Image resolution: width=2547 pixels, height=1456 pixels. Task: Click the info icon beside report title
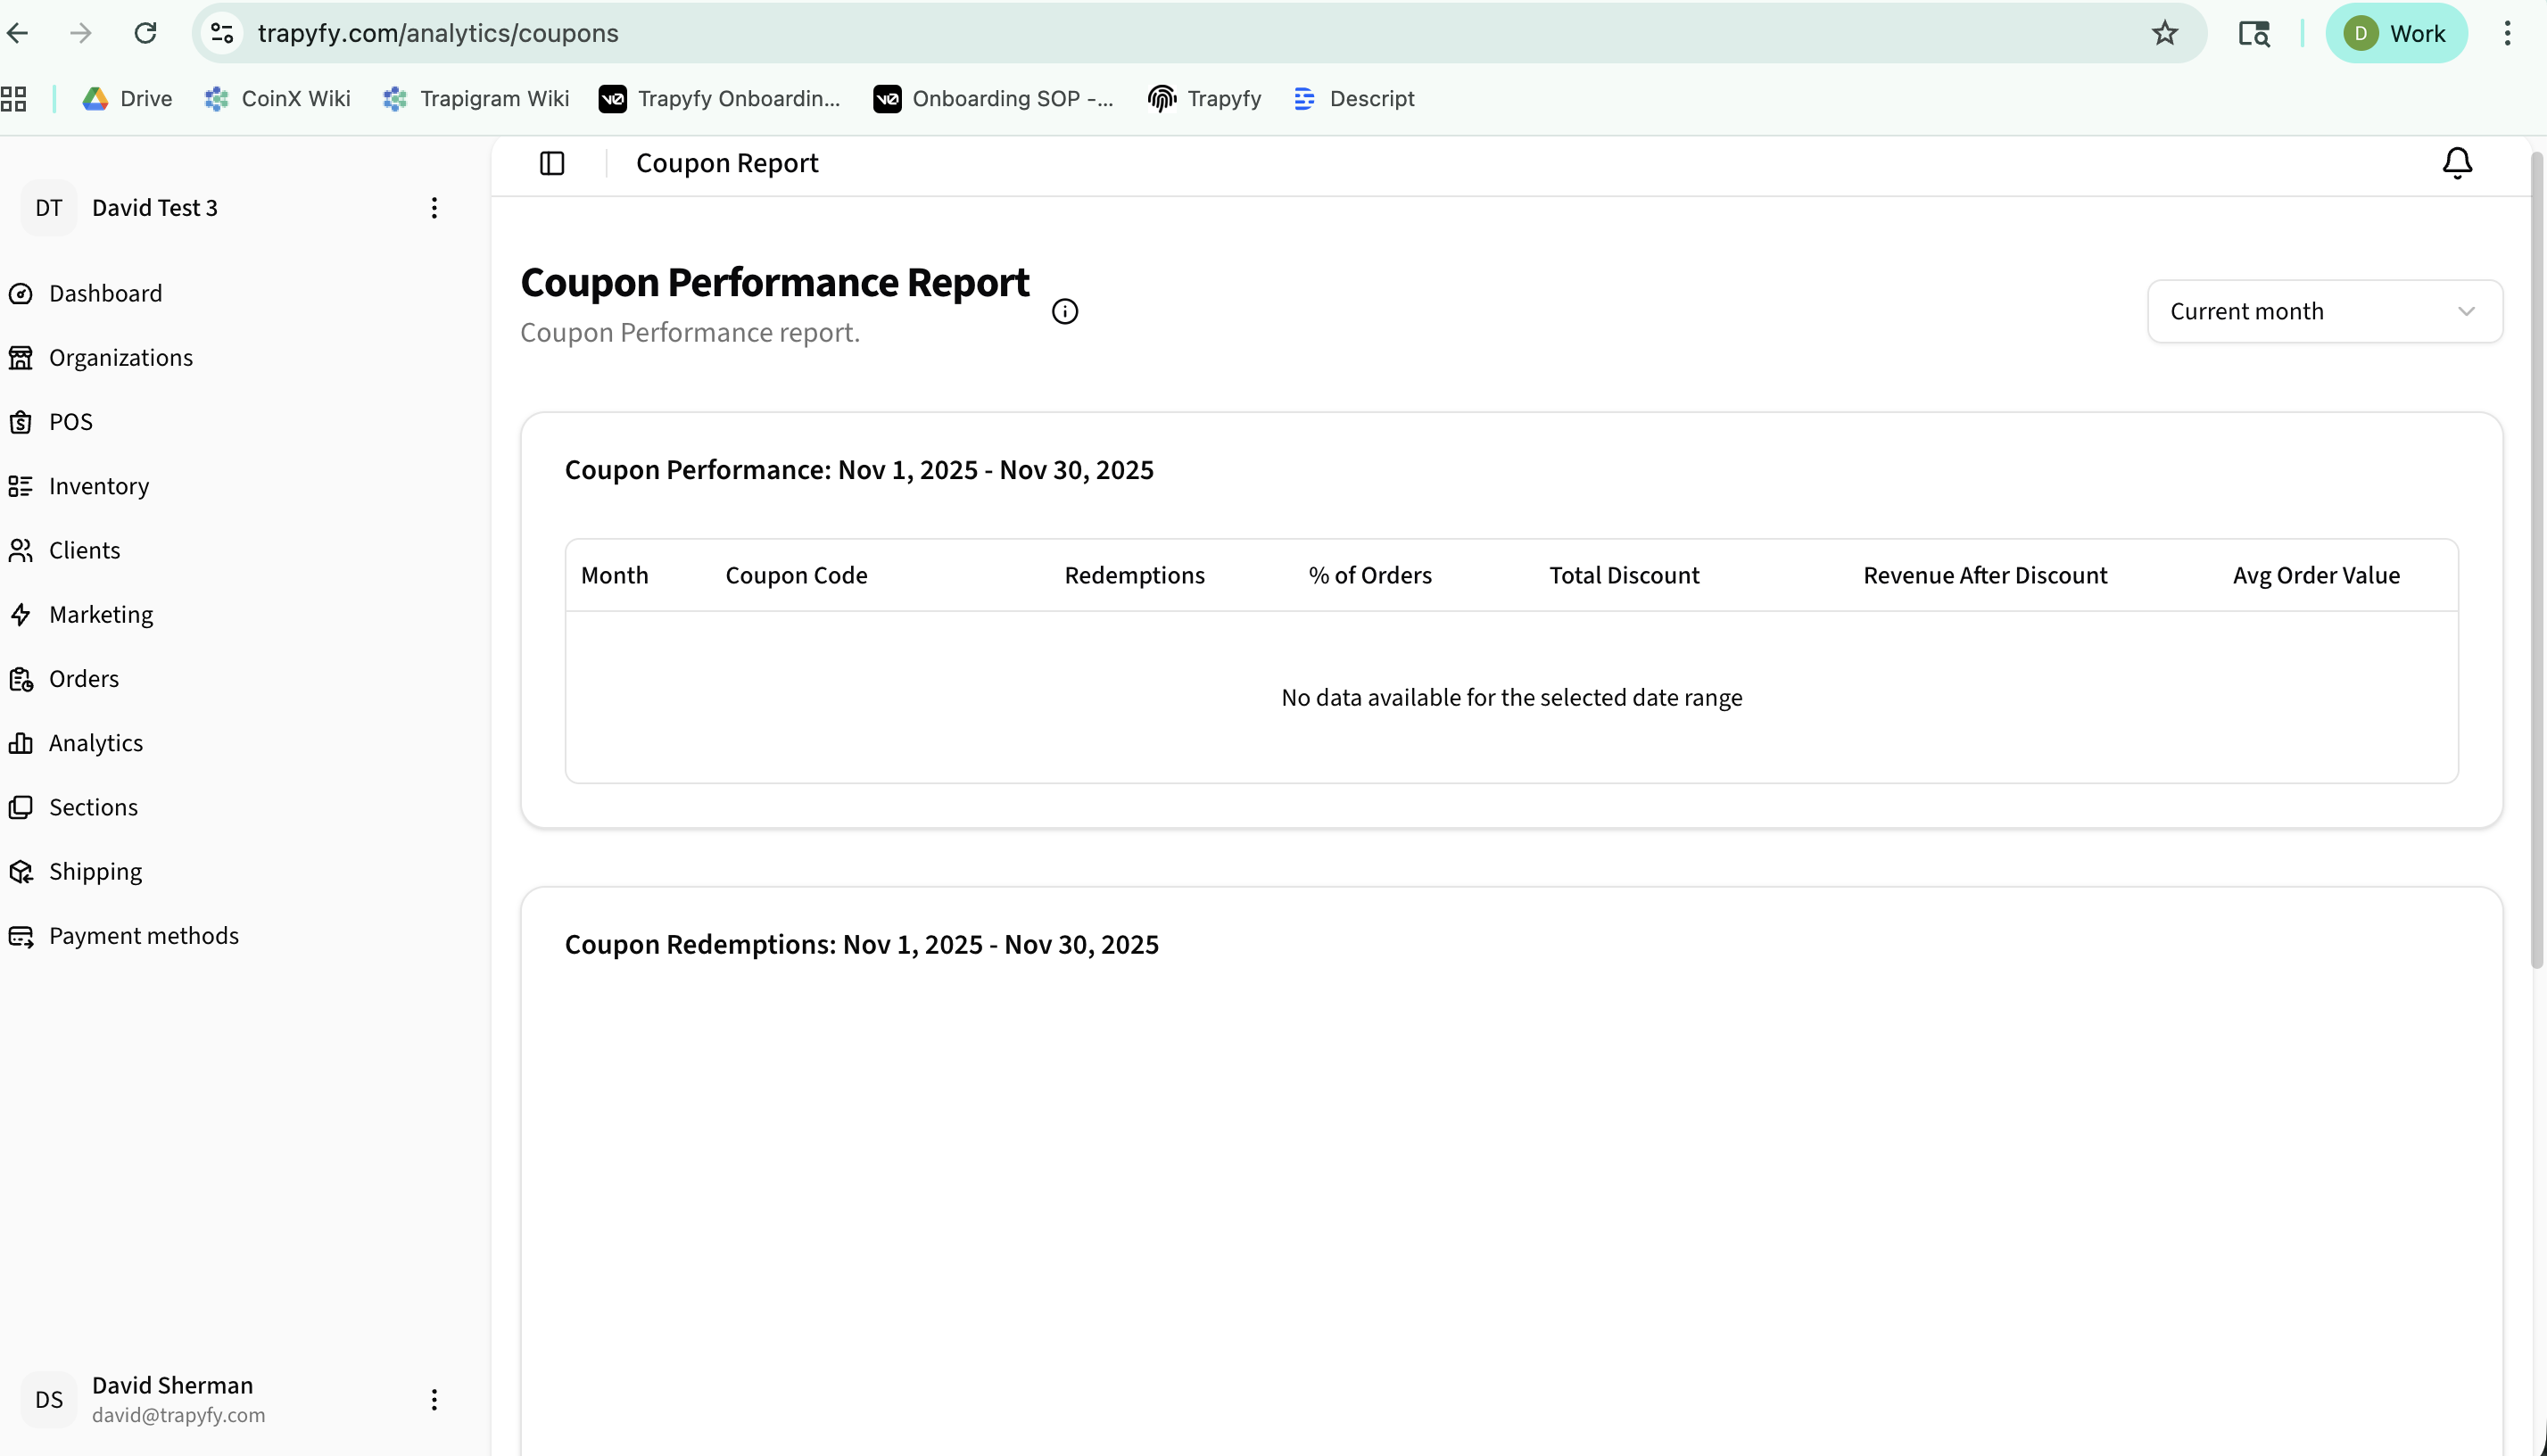tap(1065, 312)
